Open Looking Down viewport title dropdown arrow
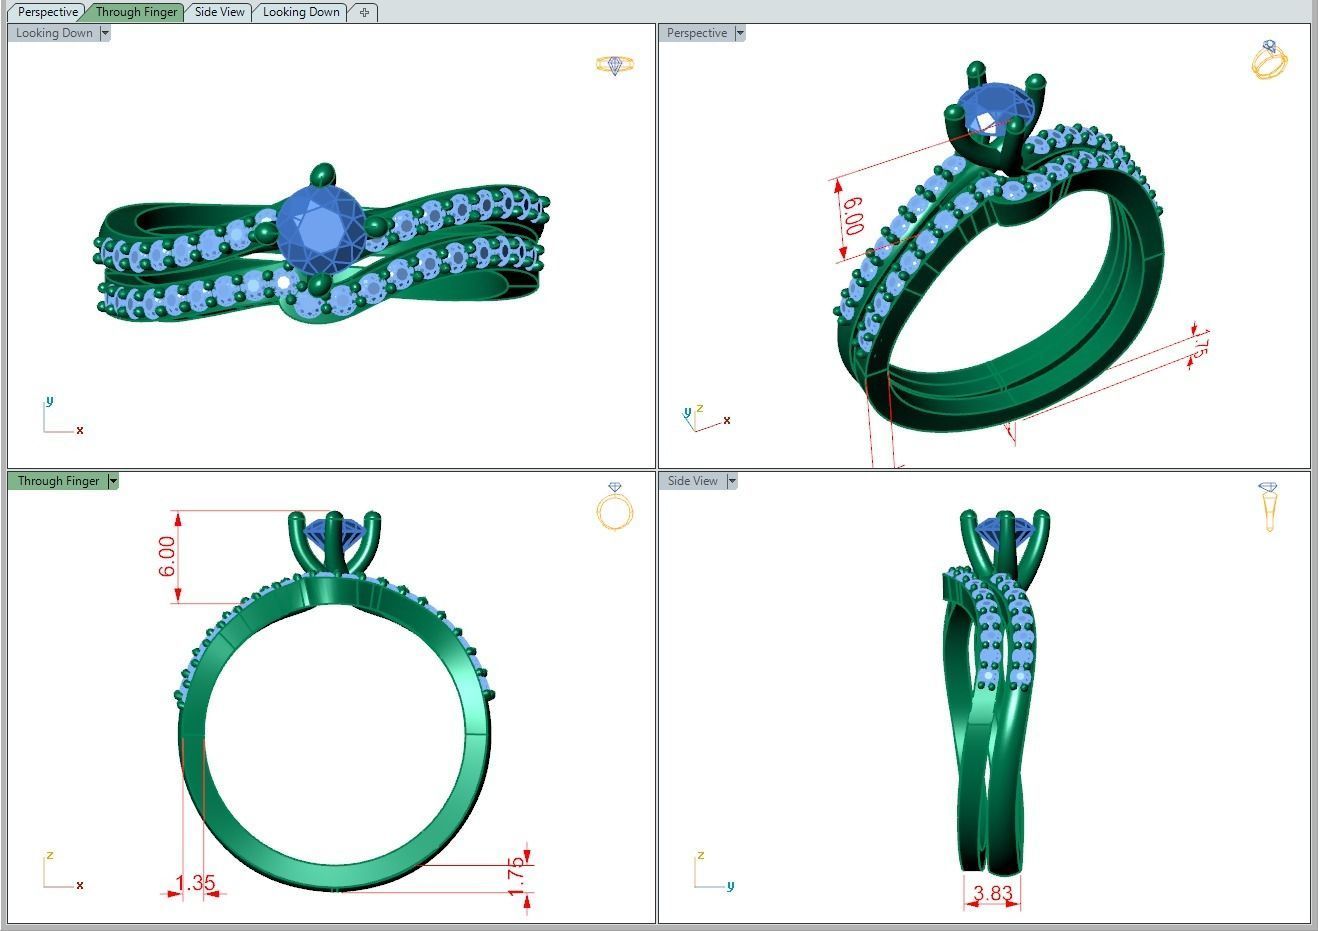The width and height of the screenshot is (1318, 931). 105,33
